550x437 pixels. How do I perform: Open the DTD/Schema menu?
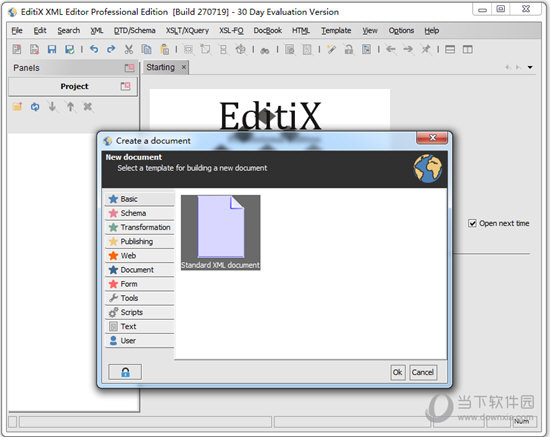tap(135, 31)
